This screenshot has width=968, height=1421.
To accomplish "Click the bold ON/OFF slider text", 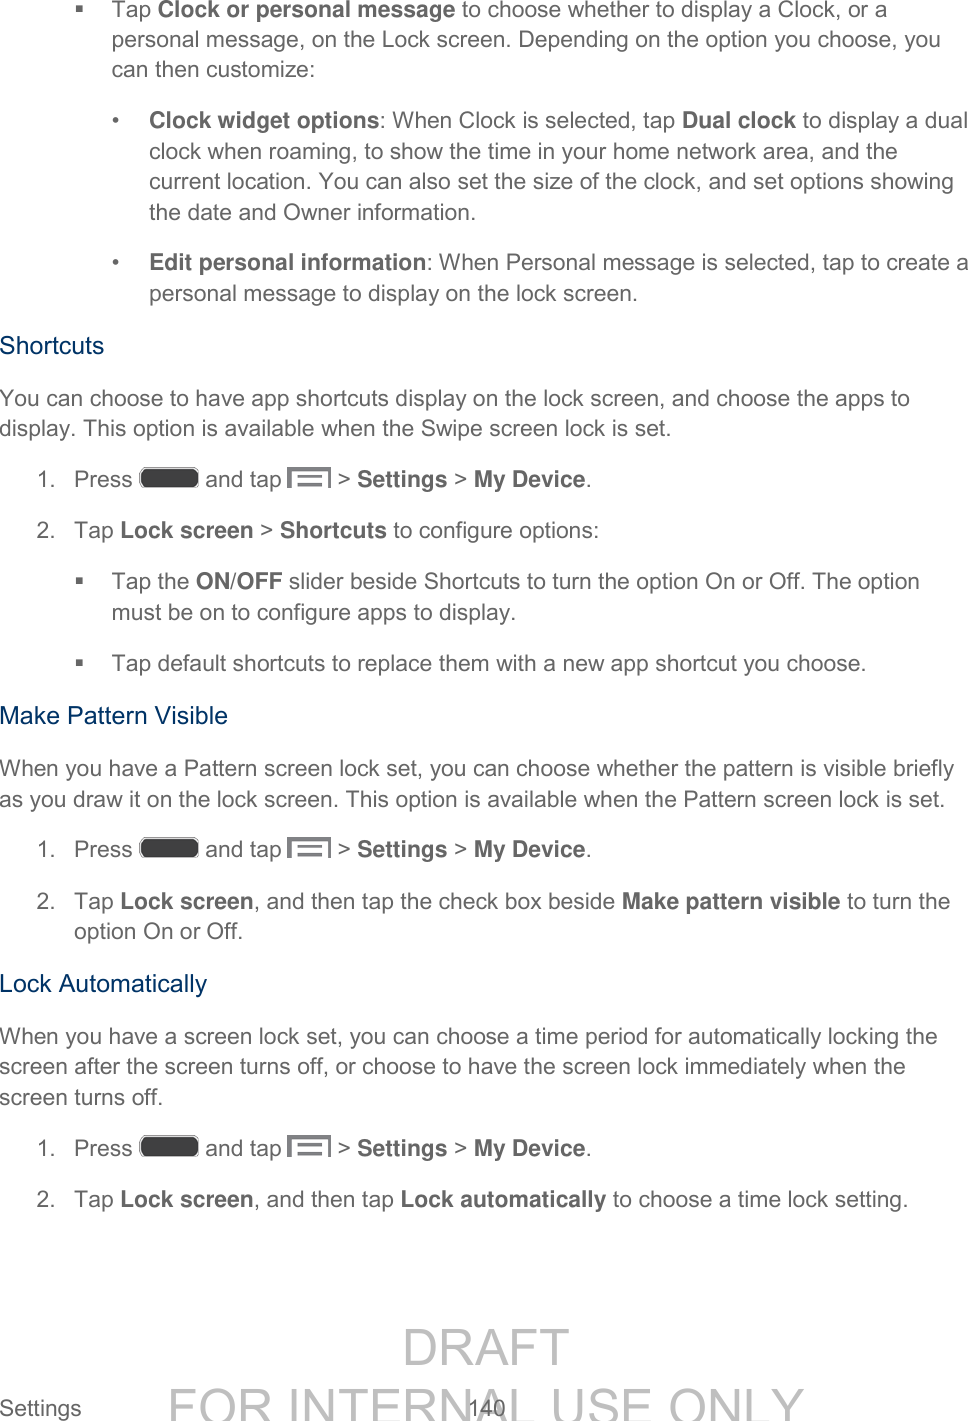I will tap(239, 582).
